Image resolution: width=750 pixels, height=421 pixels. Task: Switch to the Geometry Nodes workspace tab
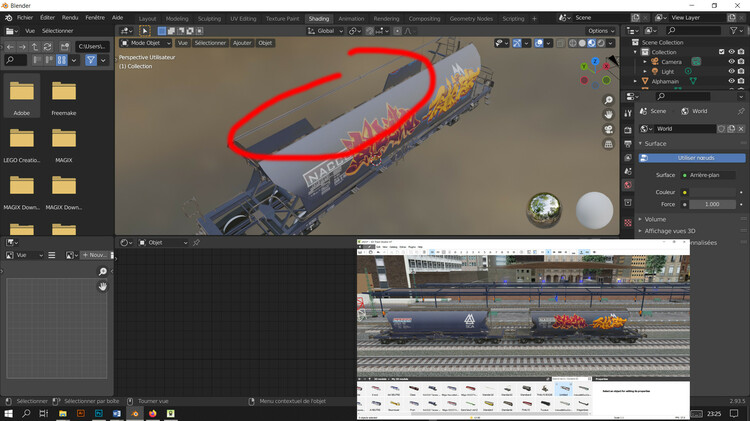[471, 19]
